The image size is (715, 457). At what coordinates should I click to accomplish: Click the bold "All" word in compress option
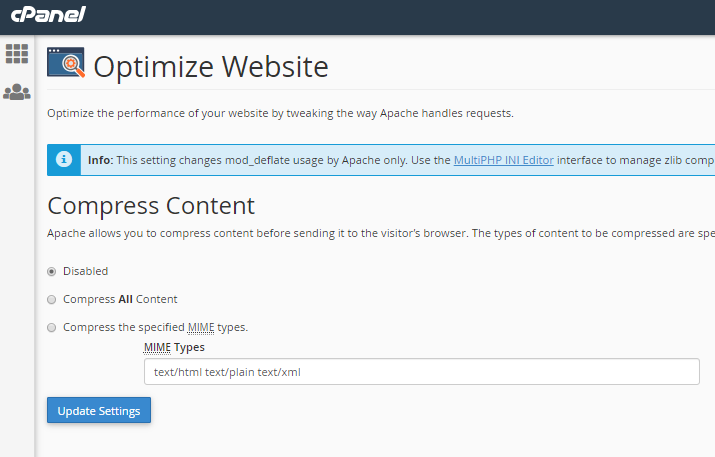point(125,299)
